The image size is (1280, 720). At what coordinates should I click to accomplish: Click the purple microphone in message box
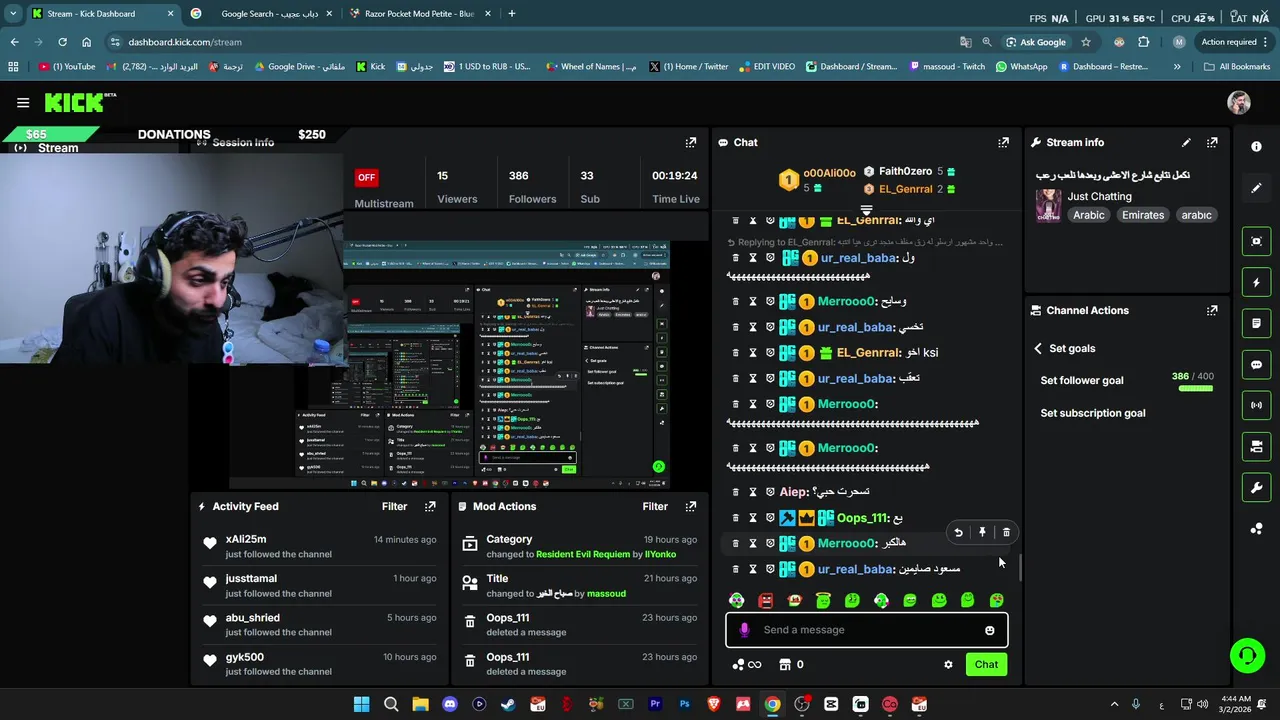[x=744, y=630]
